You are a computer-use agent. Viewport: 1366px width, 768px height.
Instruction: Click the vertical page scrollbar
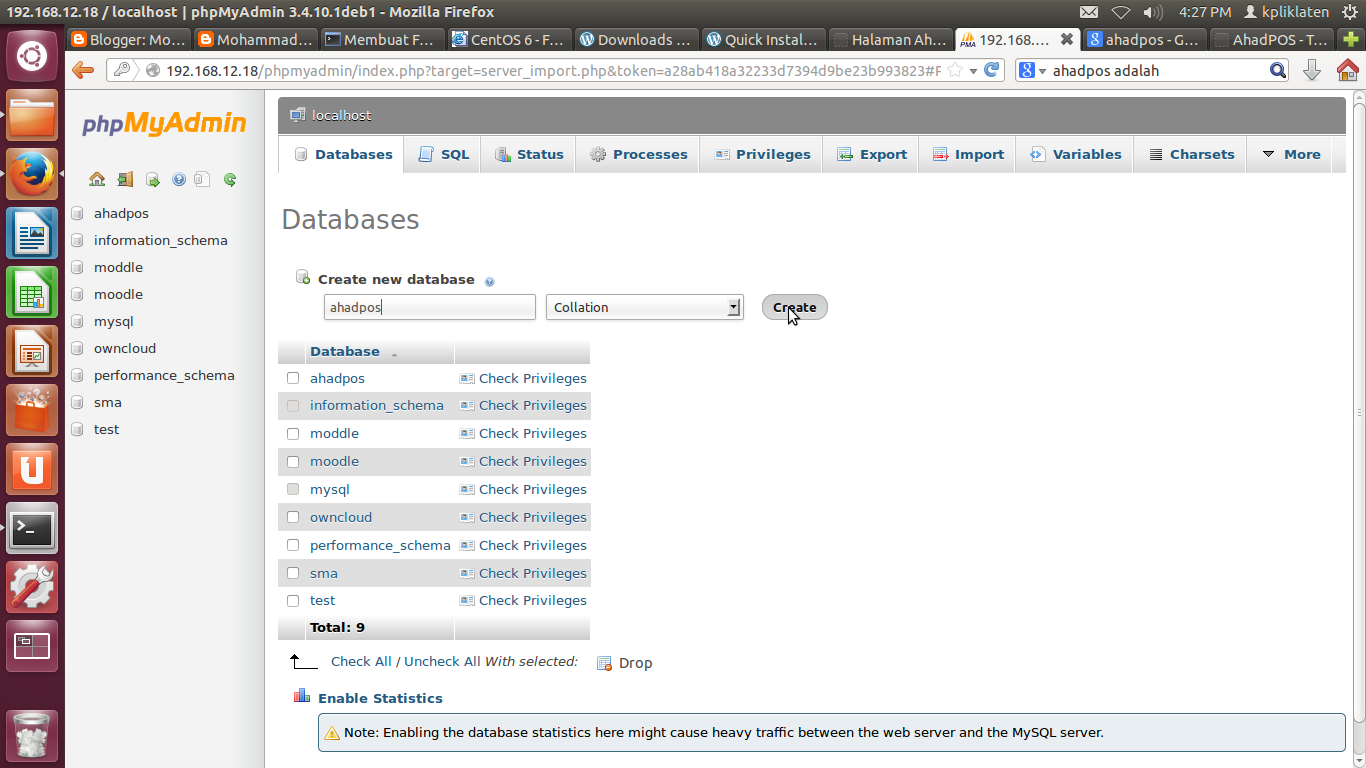coord(1358,412)
